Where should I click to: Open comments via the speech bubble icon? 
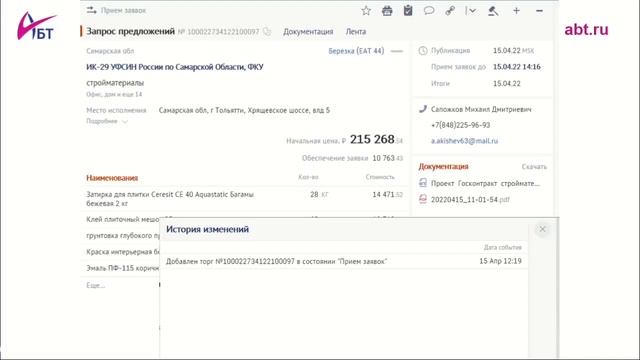[429, 11]
